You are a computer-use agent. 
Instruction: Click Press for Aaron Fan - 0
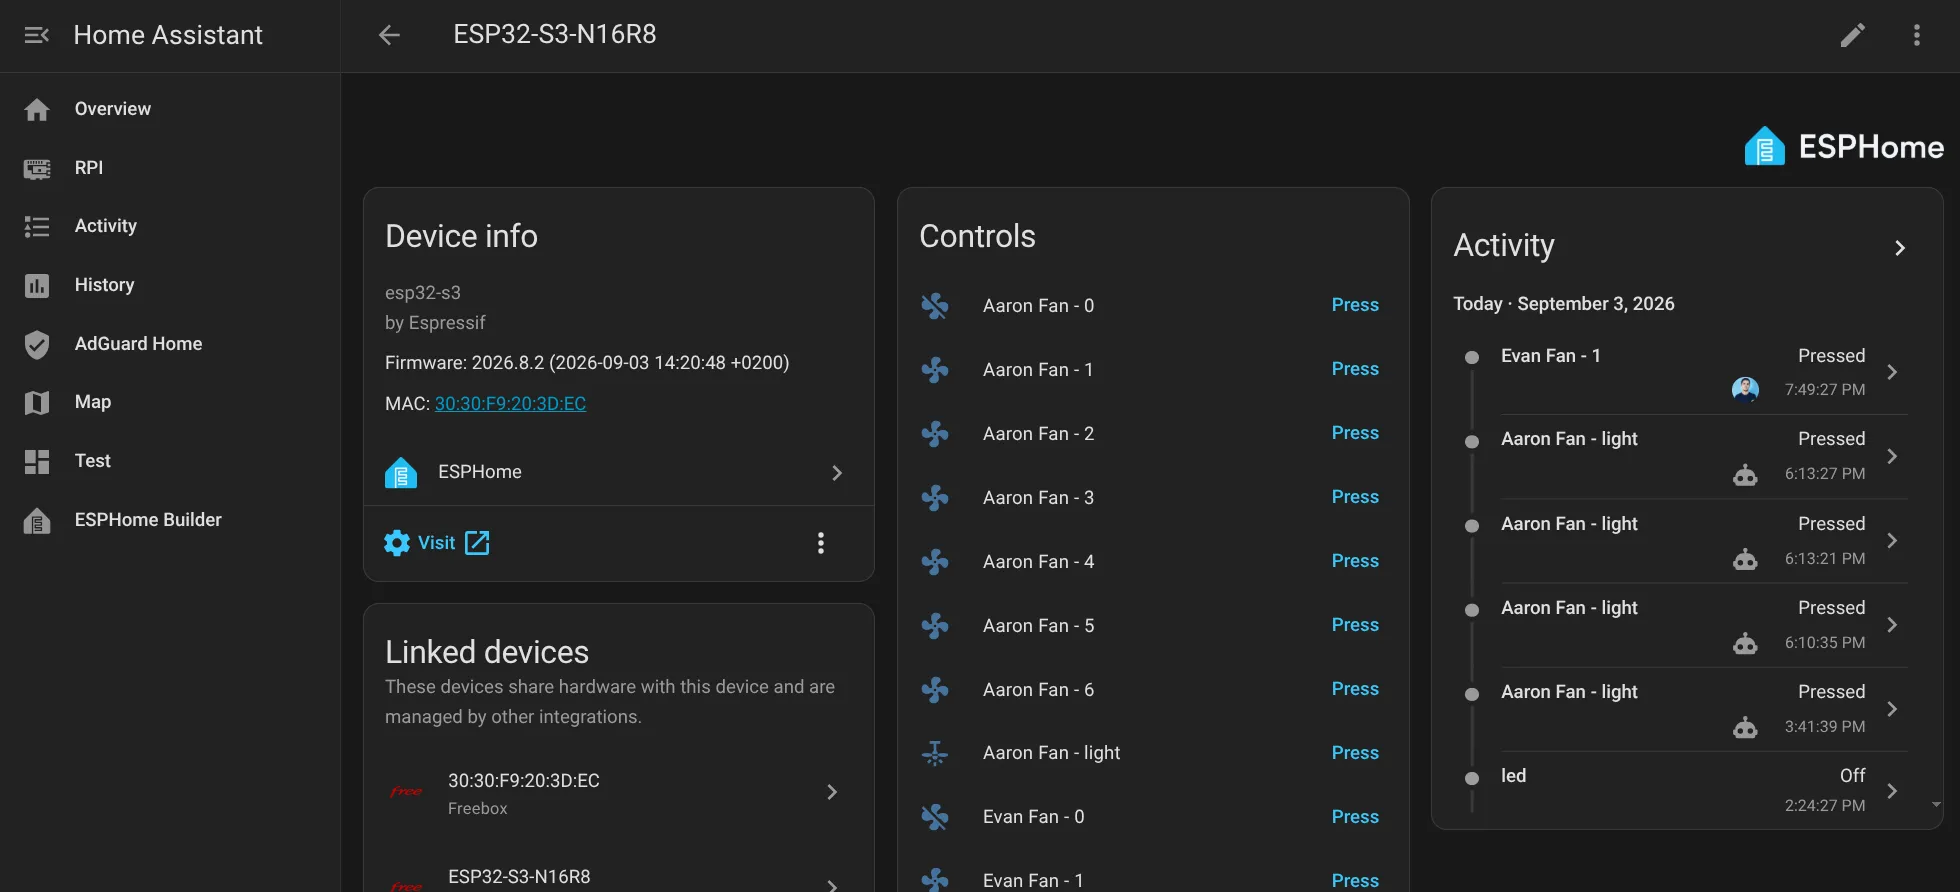(x=1355, y=305)
